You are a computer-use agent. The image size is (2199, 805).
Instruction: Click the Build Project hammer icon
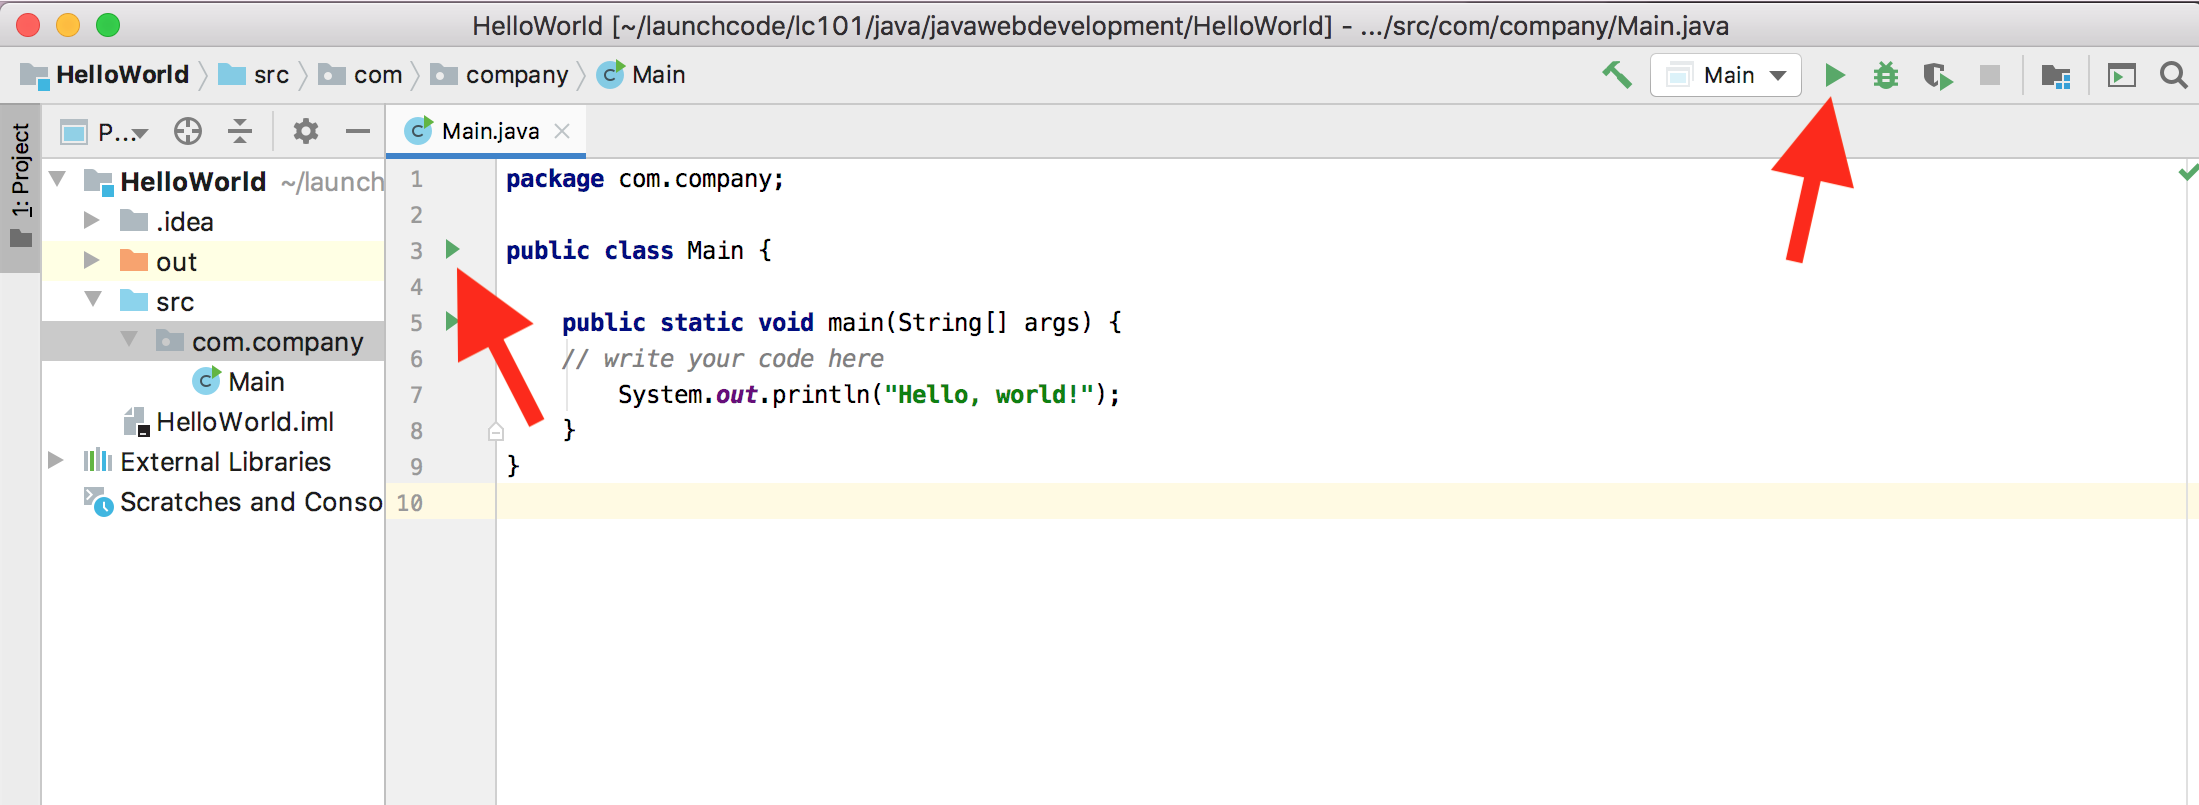[x=1617, y=75]
